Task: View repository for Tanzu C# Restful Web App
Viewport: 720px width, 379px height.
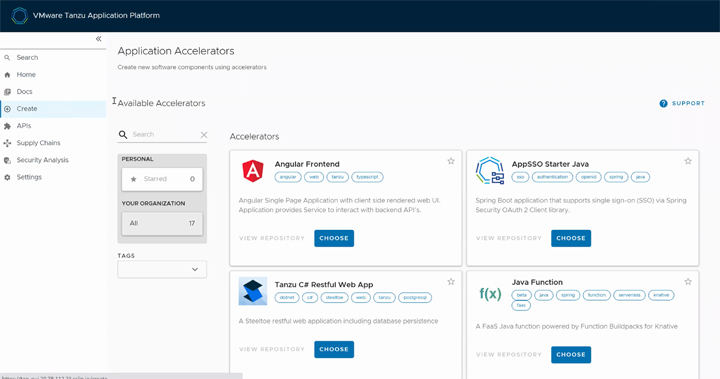Action: click(x=272, y=349)
